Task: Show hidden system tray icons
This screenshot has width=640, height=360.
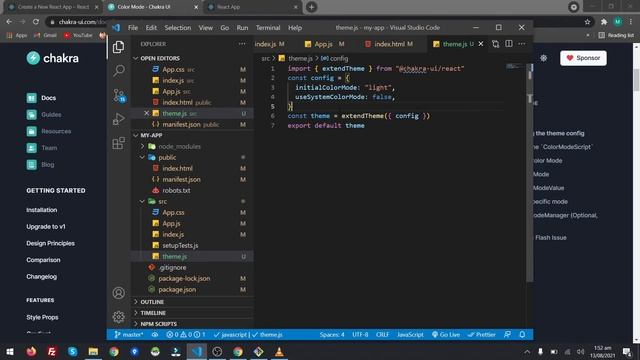Action: click(527, 352)
